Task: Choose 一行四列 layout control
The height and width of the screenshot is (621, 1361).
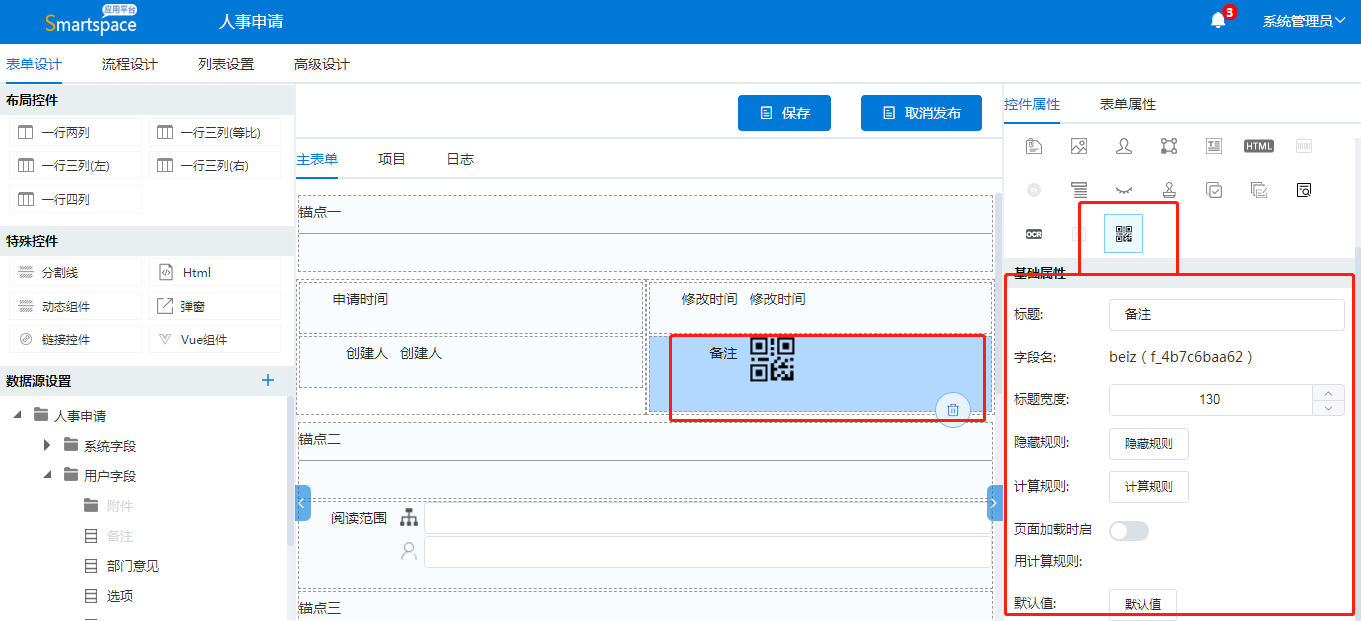Action: pyautogui.click(x=76, y=199)
